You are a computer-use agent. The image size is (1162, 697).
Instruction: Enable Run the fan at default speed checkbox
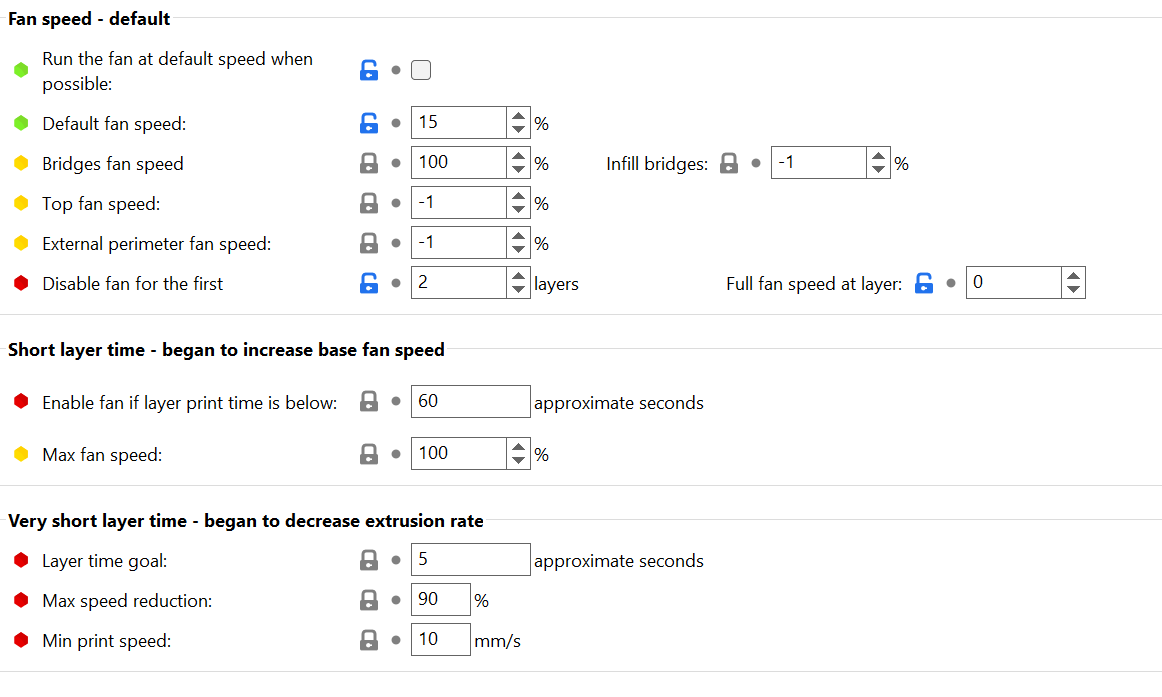point(421,70)
